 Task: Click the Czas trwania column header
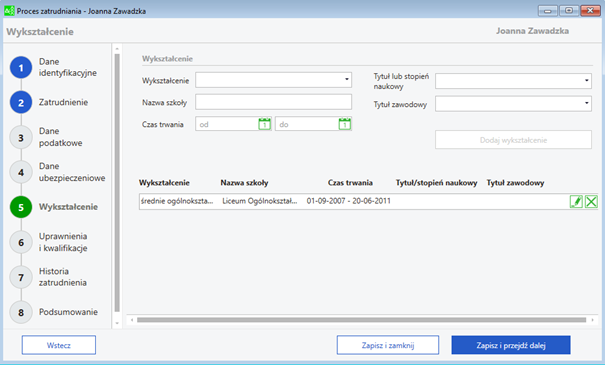(x=350, y=183)
